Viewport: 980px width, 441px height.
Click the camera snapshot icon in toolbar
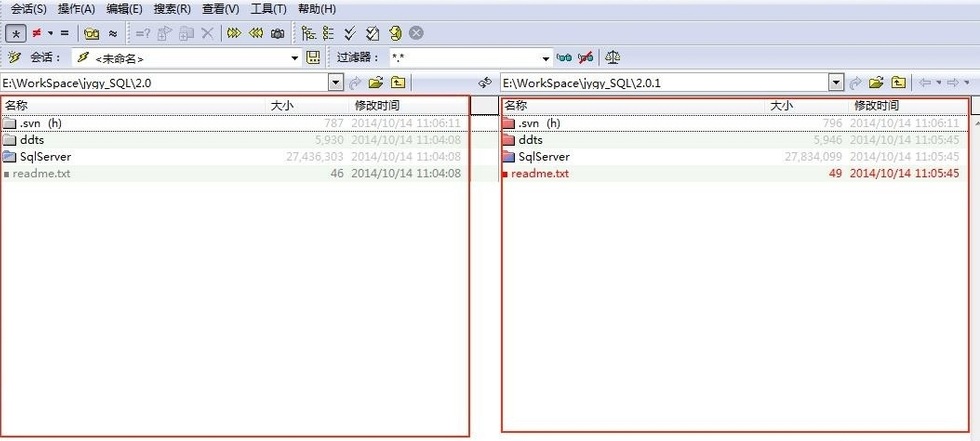(x=278, y=33)
